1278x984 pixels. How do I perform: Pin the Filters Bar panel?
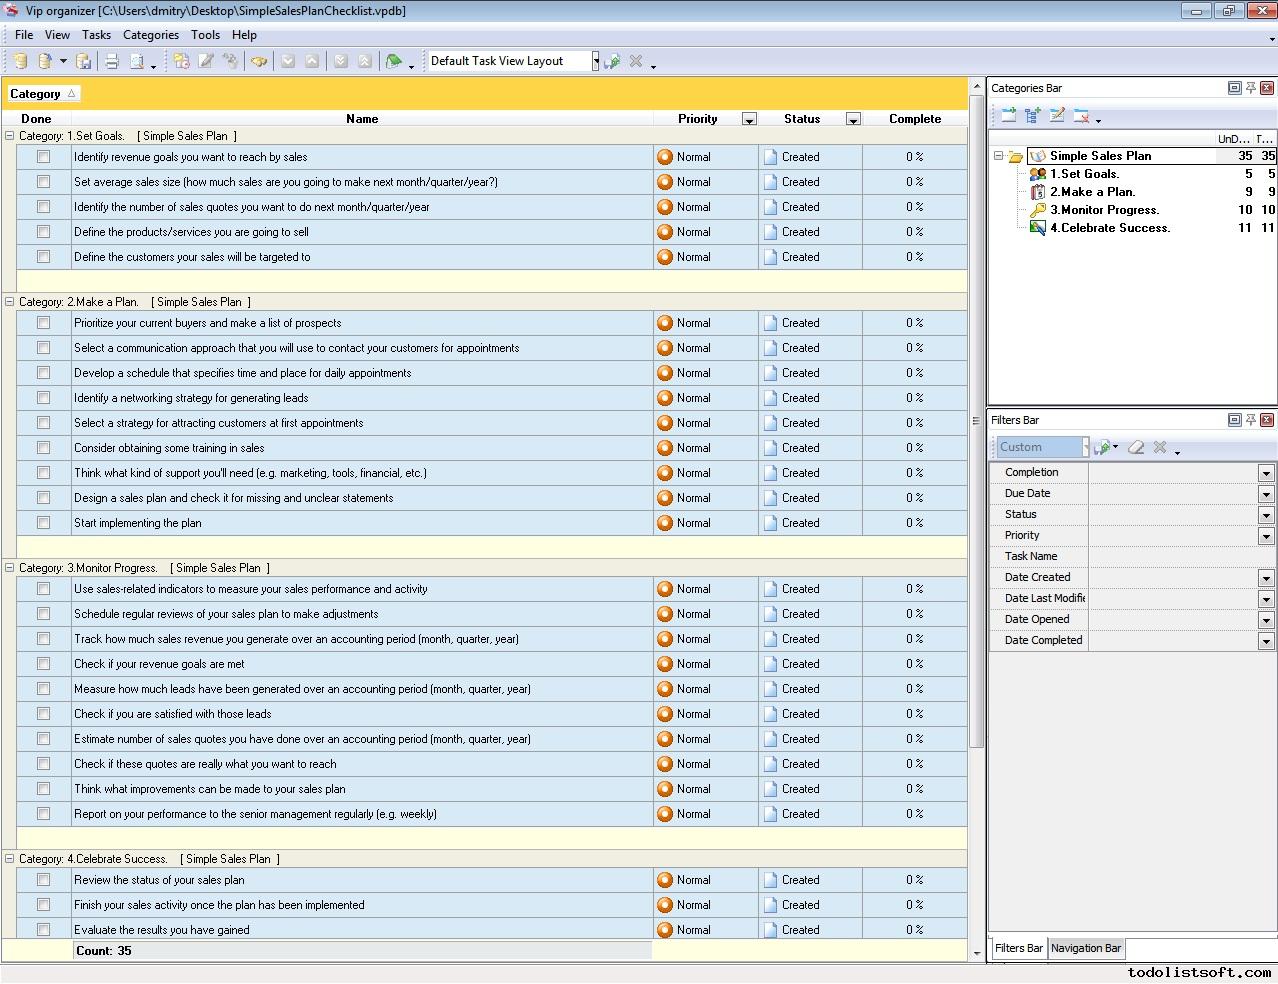click(1250, 420)
